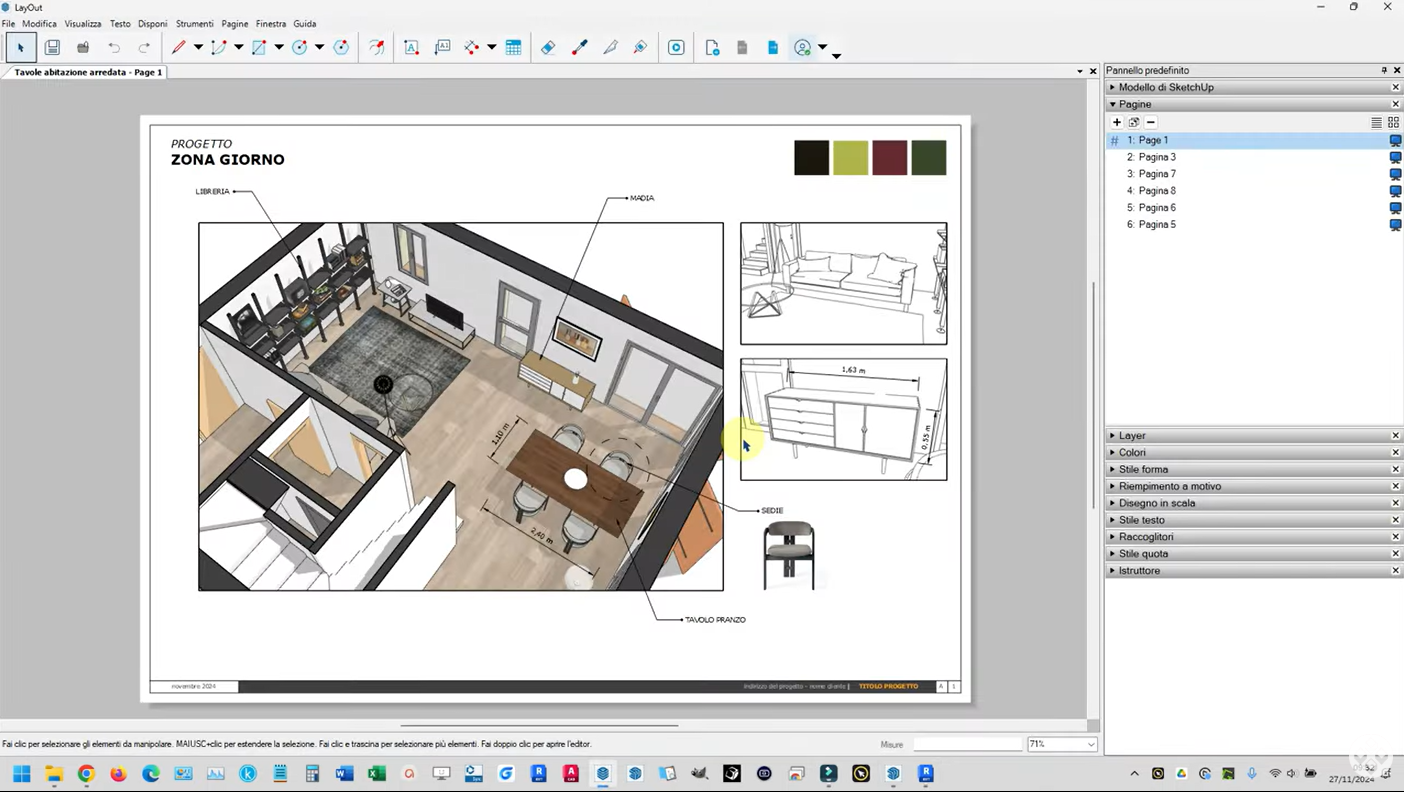Image resolution: width=1404 pixels, height=792 pixels.
Task: Select the Eraser tool in the toolbar
Action: pos(548,47)
